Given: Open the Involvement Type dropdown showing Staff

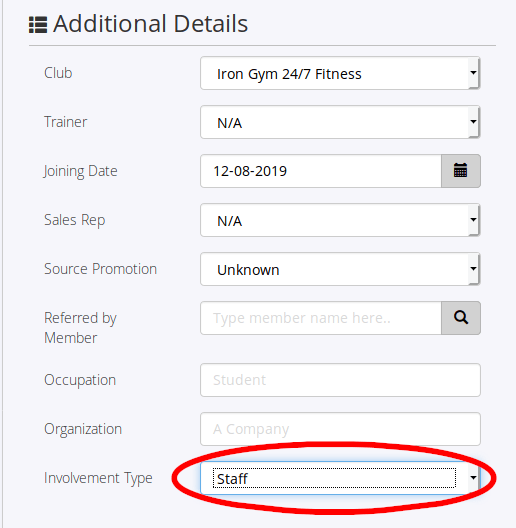Looking at the screenshot, I should click(x=340, y=478).
